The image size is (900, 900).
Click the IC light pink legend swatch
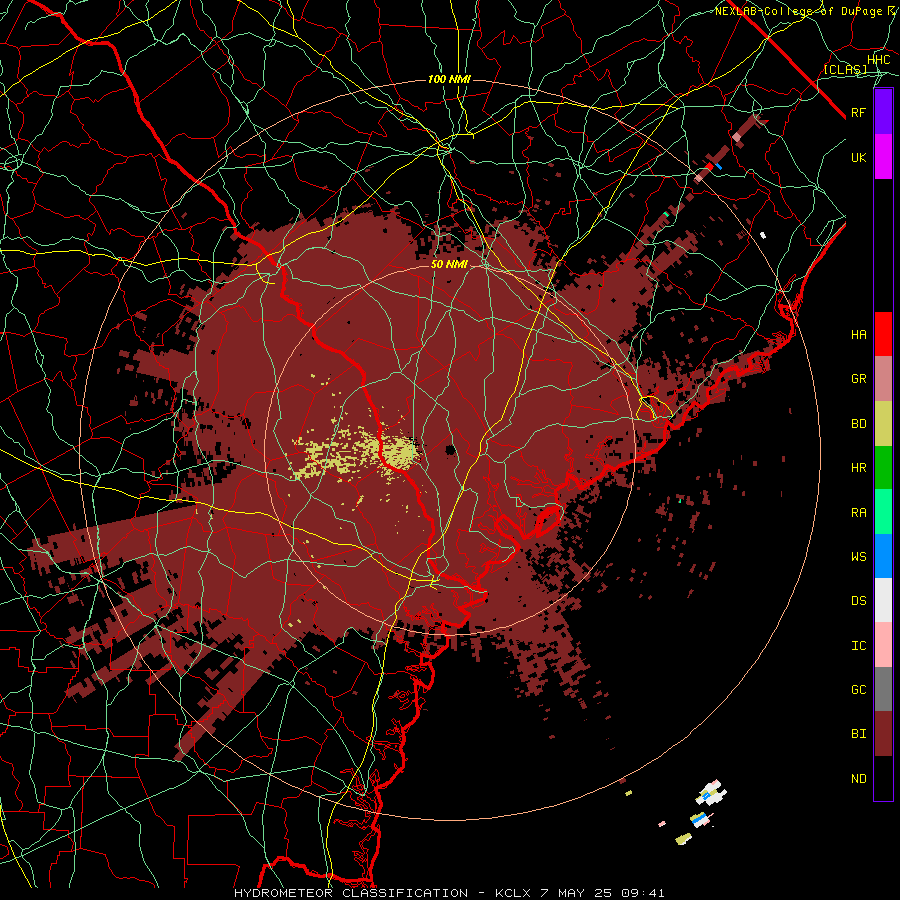coord(883,645)
